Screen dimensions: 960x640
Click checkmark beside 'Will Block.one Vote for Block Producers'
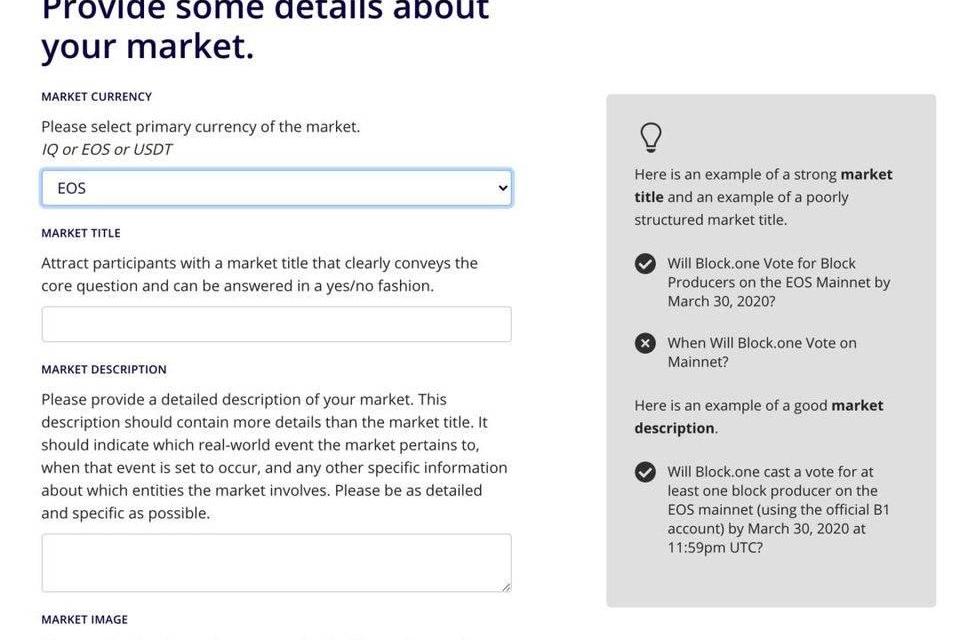(646, 264)
